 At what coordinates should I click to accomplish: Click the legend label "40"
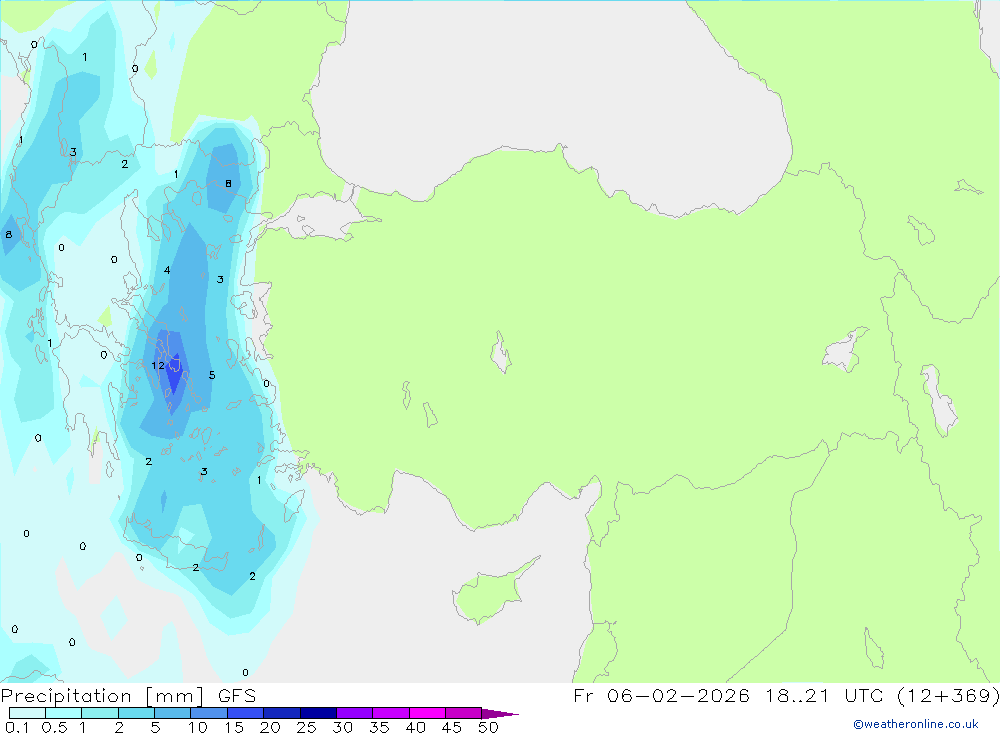click(415, 727)
